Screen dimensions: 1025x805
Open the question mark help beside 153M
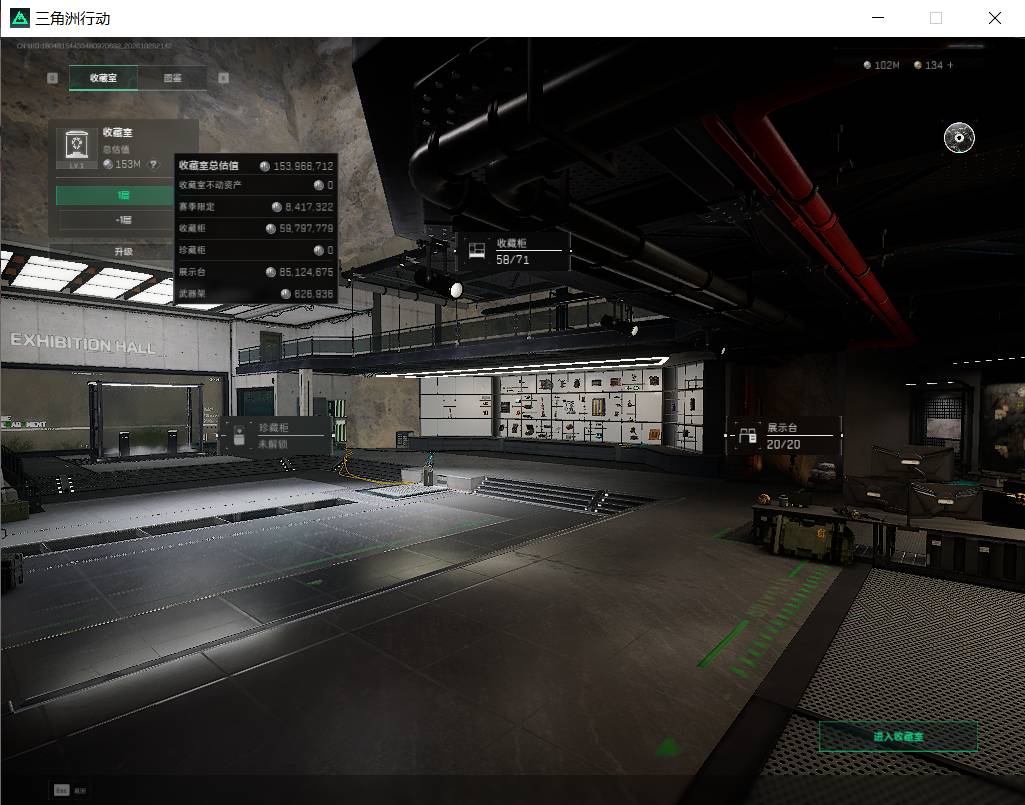pyautogui.click(x=154, y=165)
